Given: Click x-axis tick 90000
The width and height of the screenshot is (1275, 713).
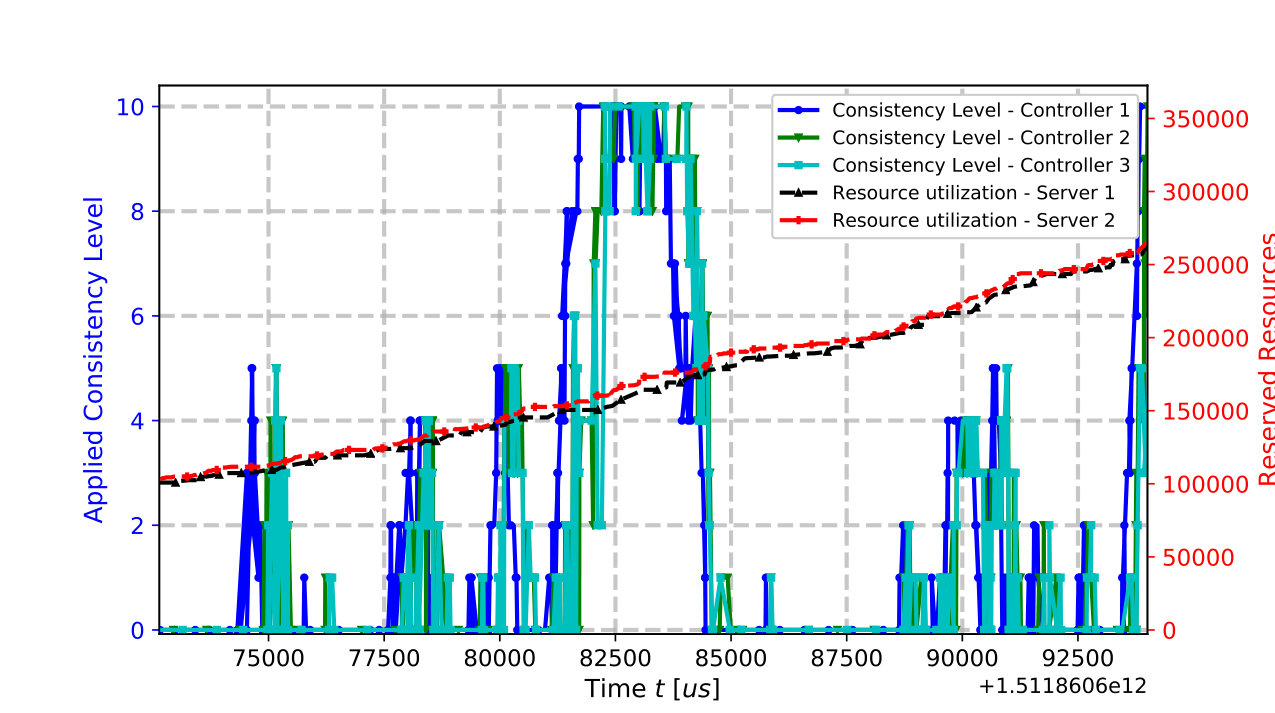Looking at the screenshot, I should 961,657.
